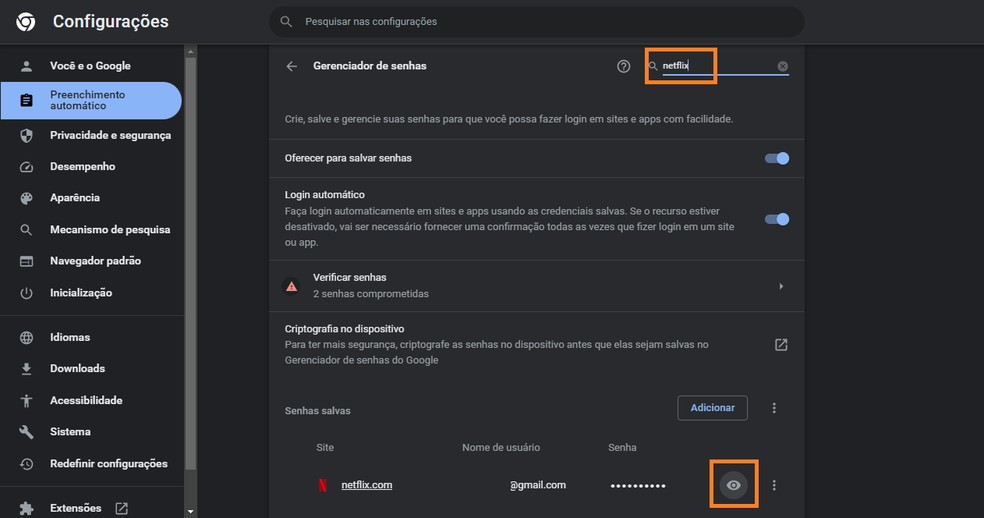This screenshot has height=518, width=984.
Task: Select Preenchimento automático in sidebar
Action: pos(91,100)
